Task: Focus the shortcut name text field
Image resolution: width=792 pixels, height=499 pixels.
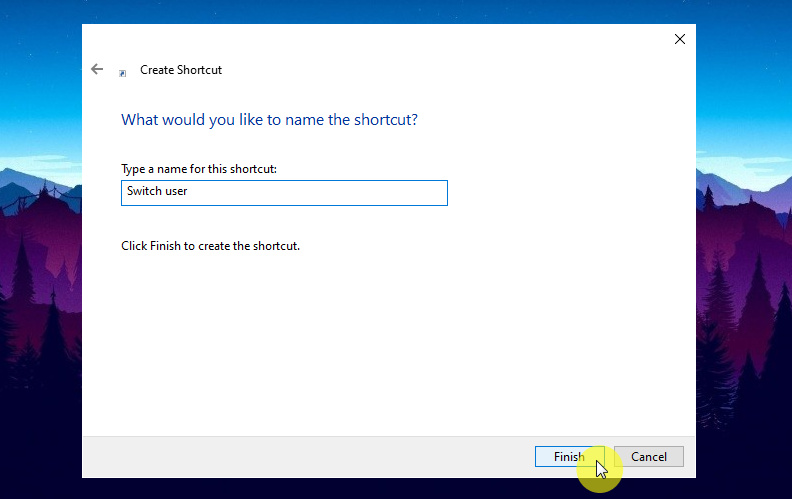Action: pyautogui.click(x=284, y=192)
